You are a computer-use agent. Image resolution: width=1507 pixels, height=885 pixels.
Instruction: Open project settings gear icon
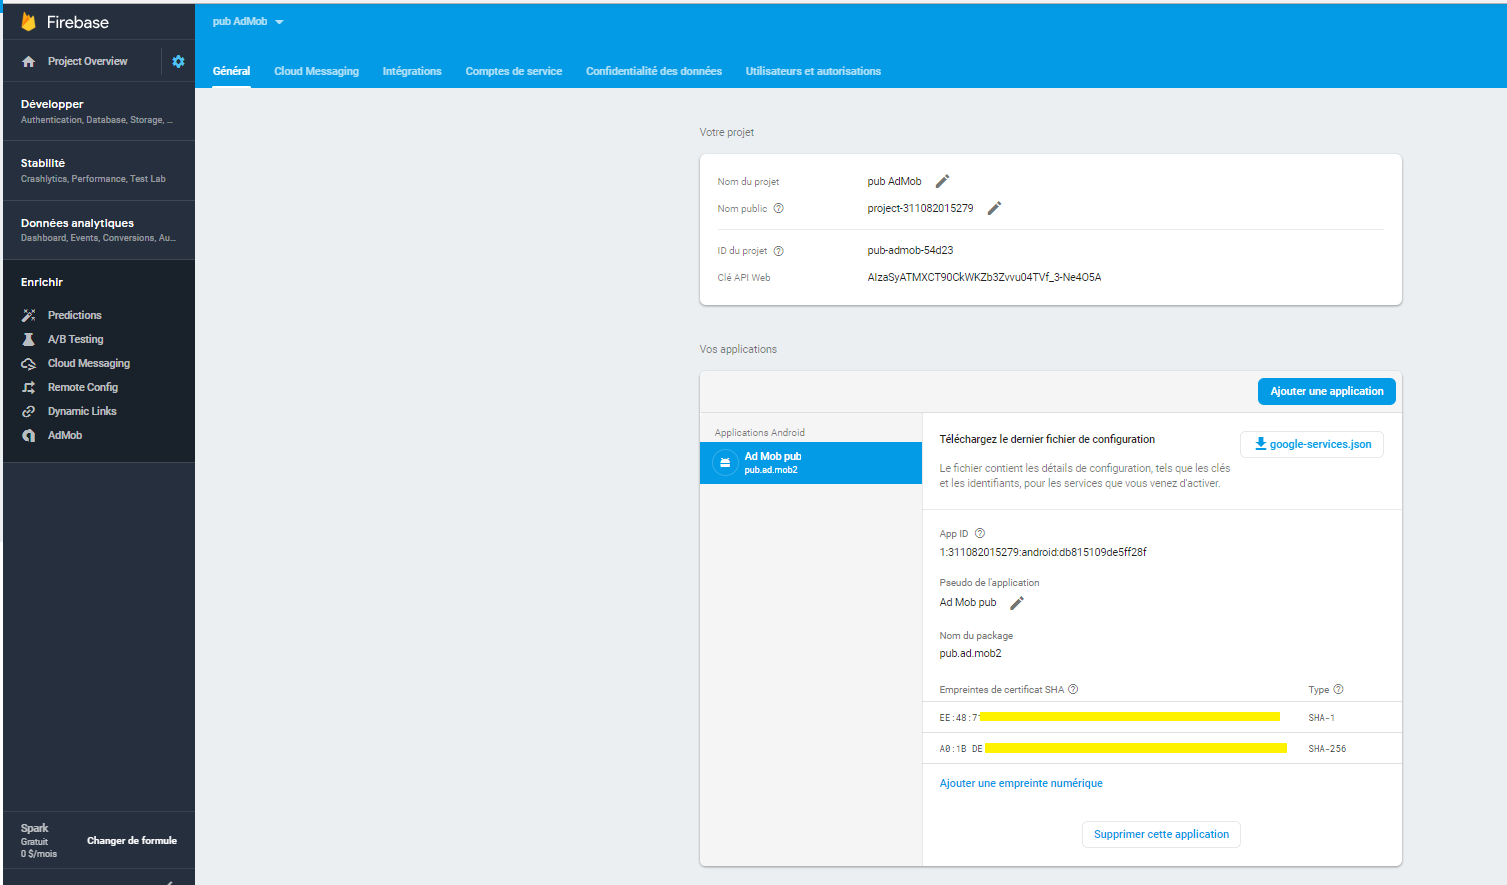pos(178,61)
